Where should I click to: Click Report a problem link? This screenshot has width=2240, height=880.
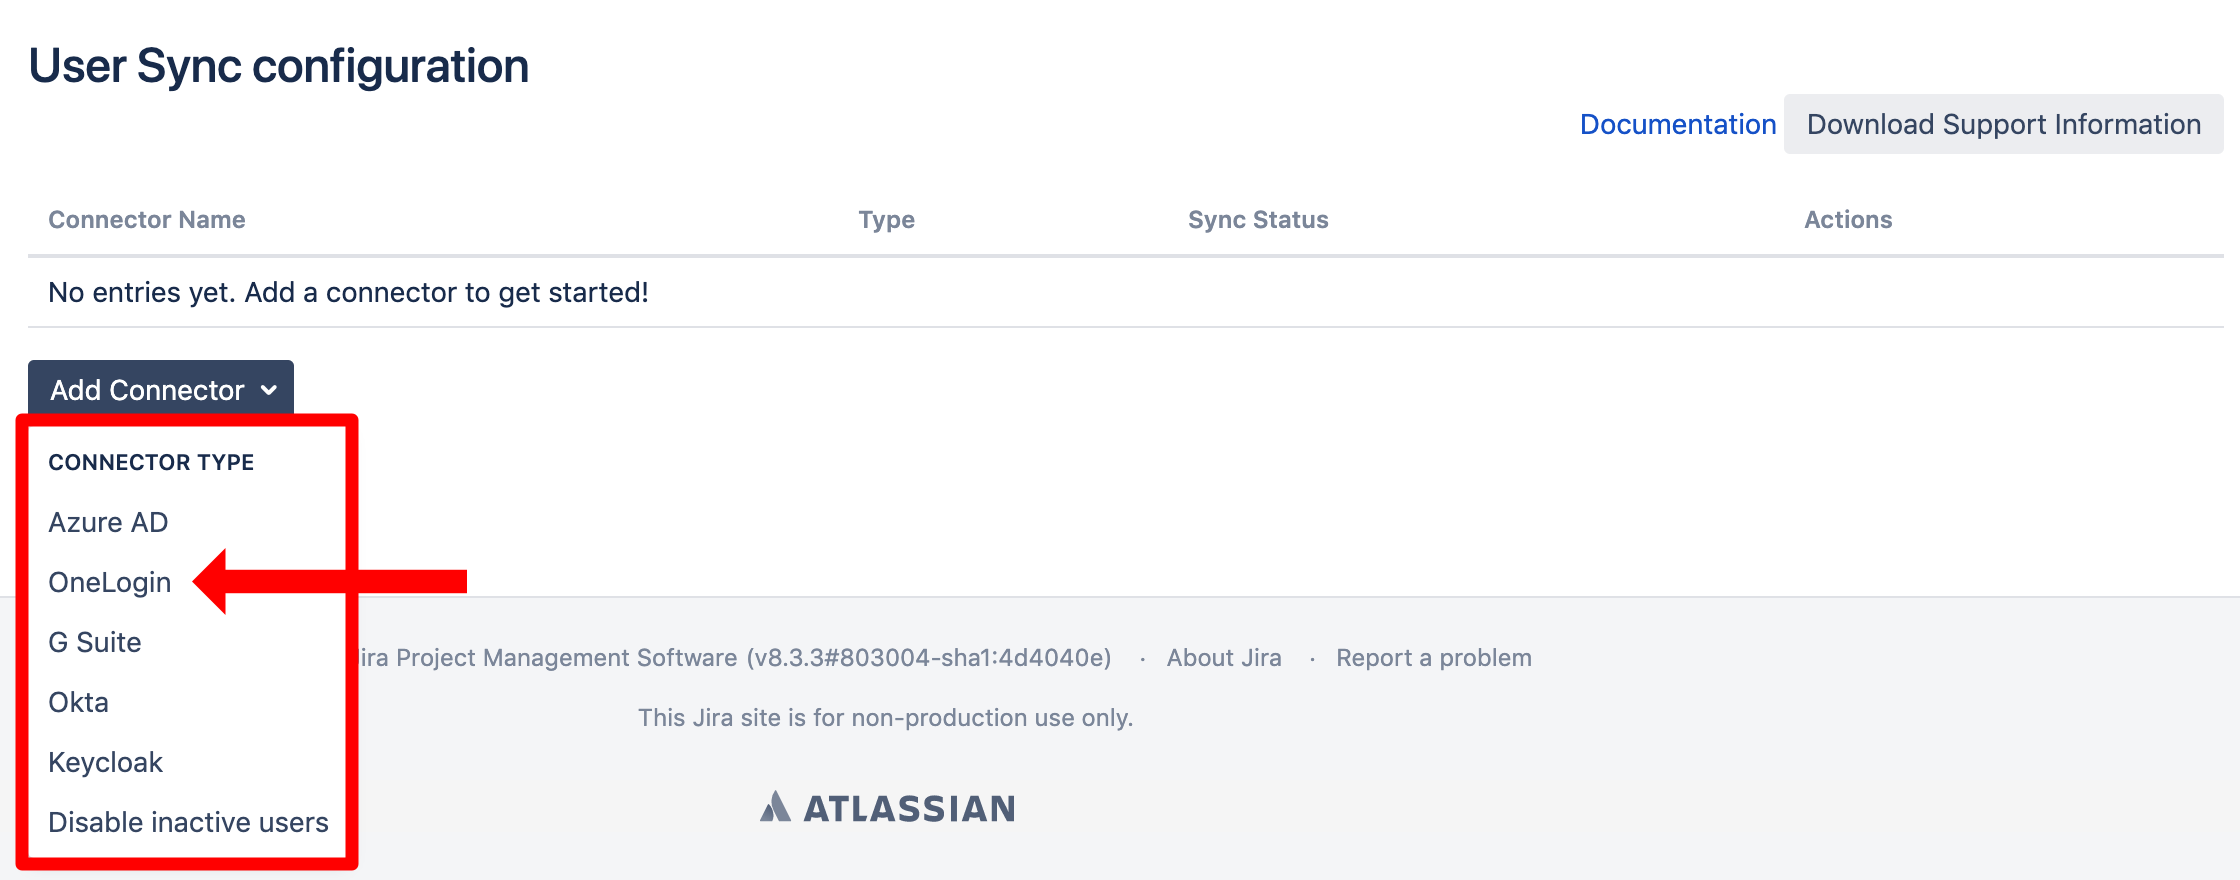pos(1434,658)
